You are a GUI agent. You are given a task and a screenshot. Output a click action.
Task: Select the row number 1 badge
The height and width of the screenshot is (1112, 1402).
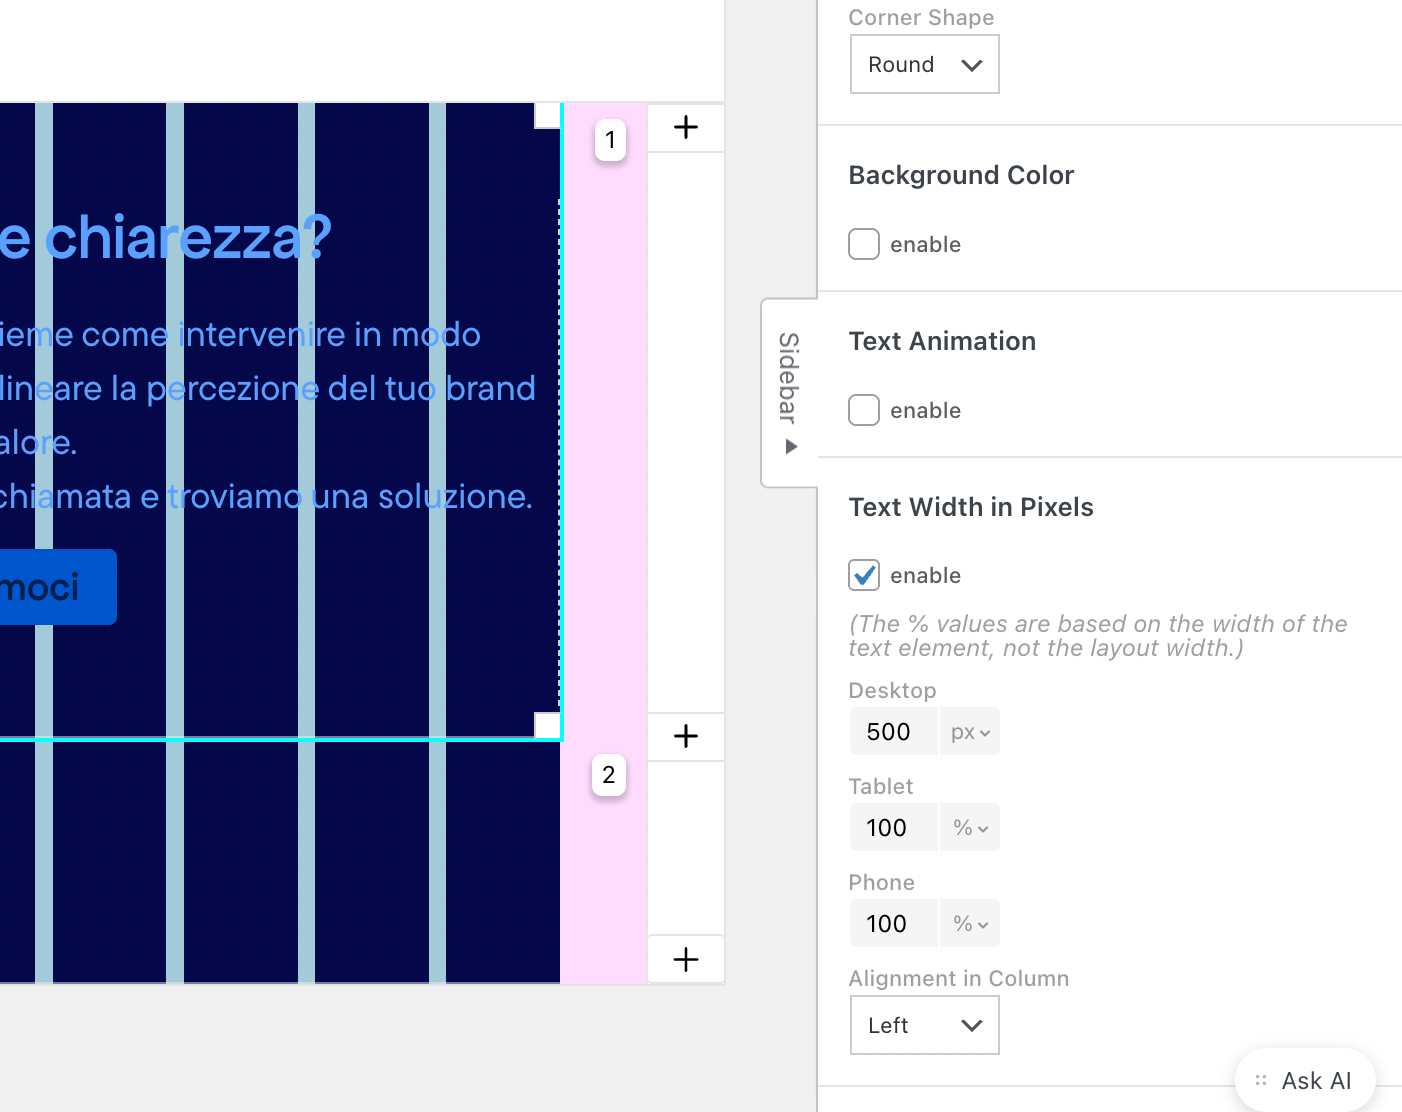pyautogui.click(x=610, y=140)
